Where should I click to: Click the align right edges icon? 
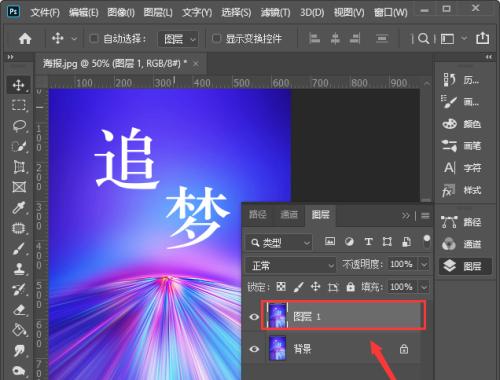click(355, 39)
